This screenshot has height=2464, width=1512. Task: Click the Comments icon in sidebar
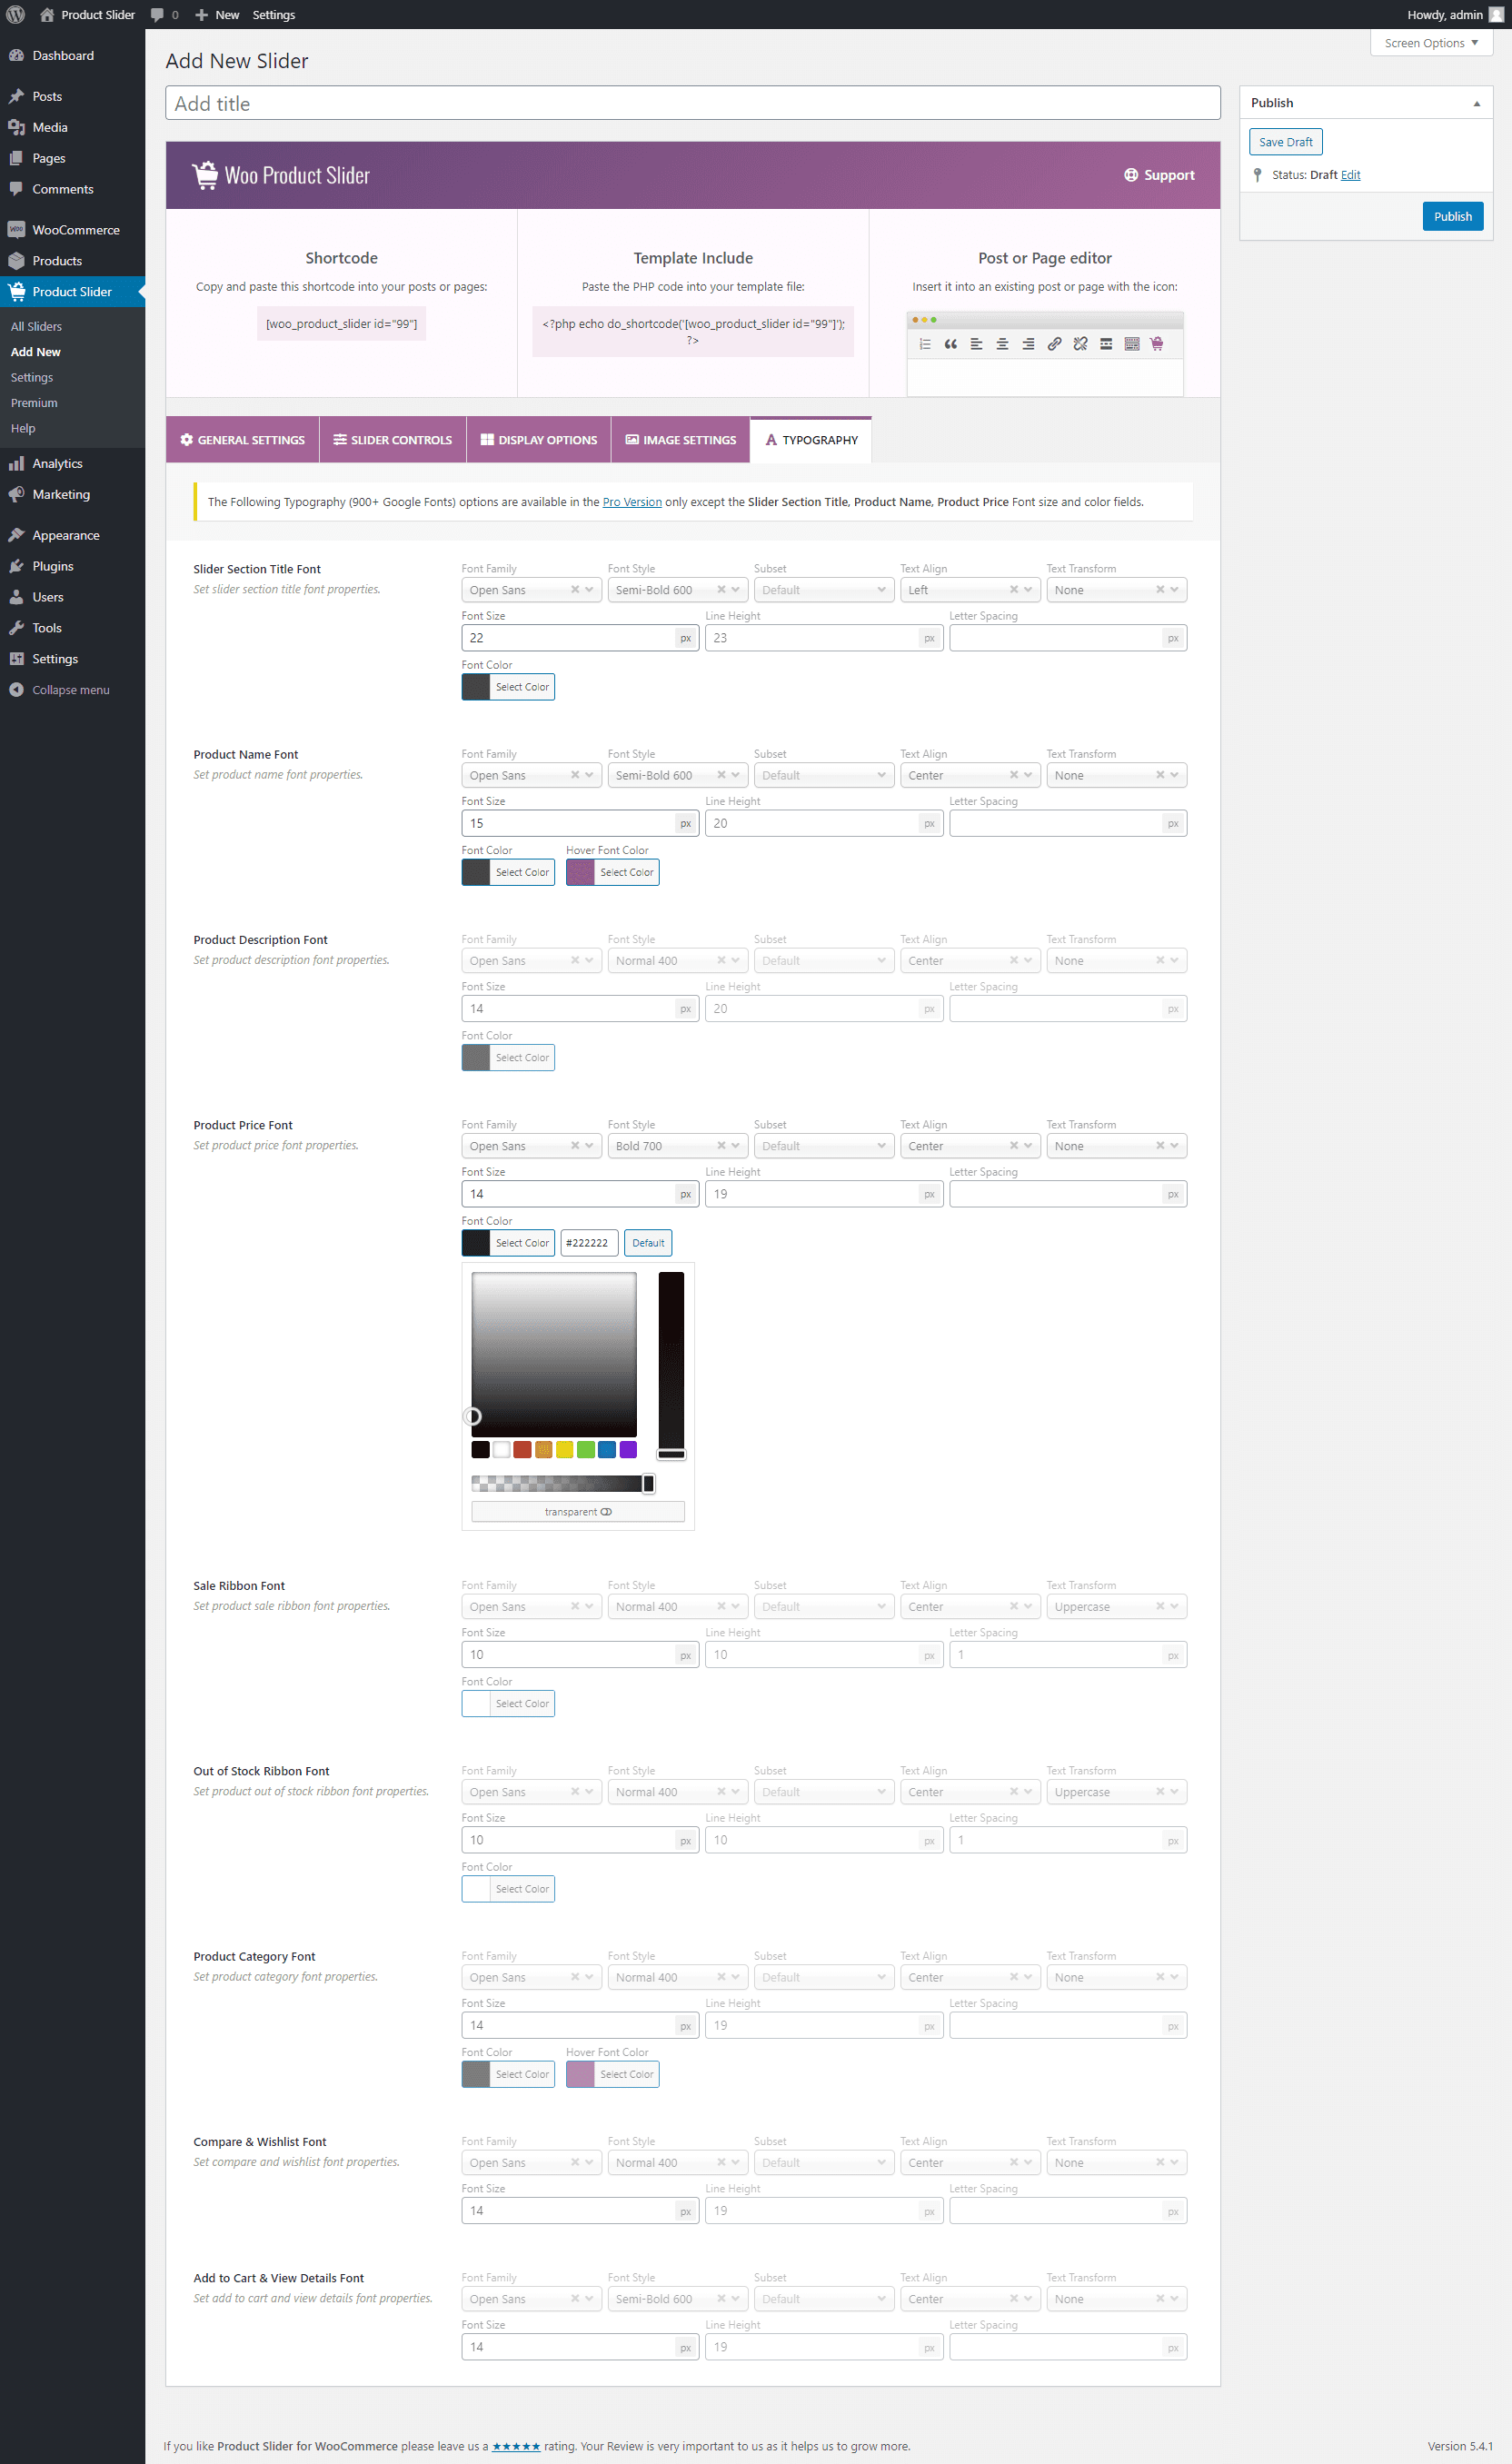click(16, 189)
